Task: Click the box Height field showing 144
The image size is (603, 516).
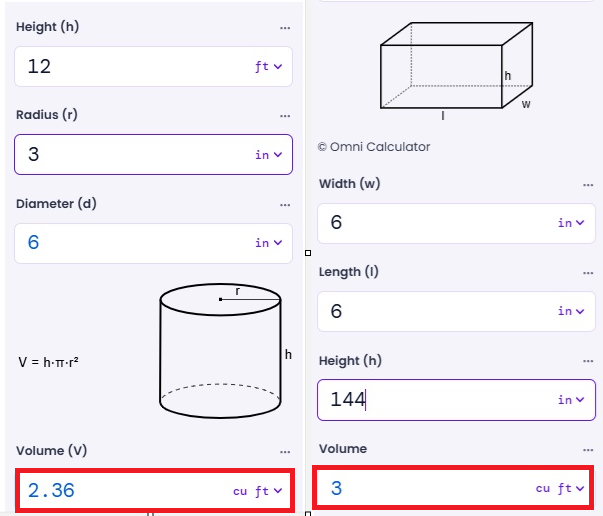Action: point(456,400)
